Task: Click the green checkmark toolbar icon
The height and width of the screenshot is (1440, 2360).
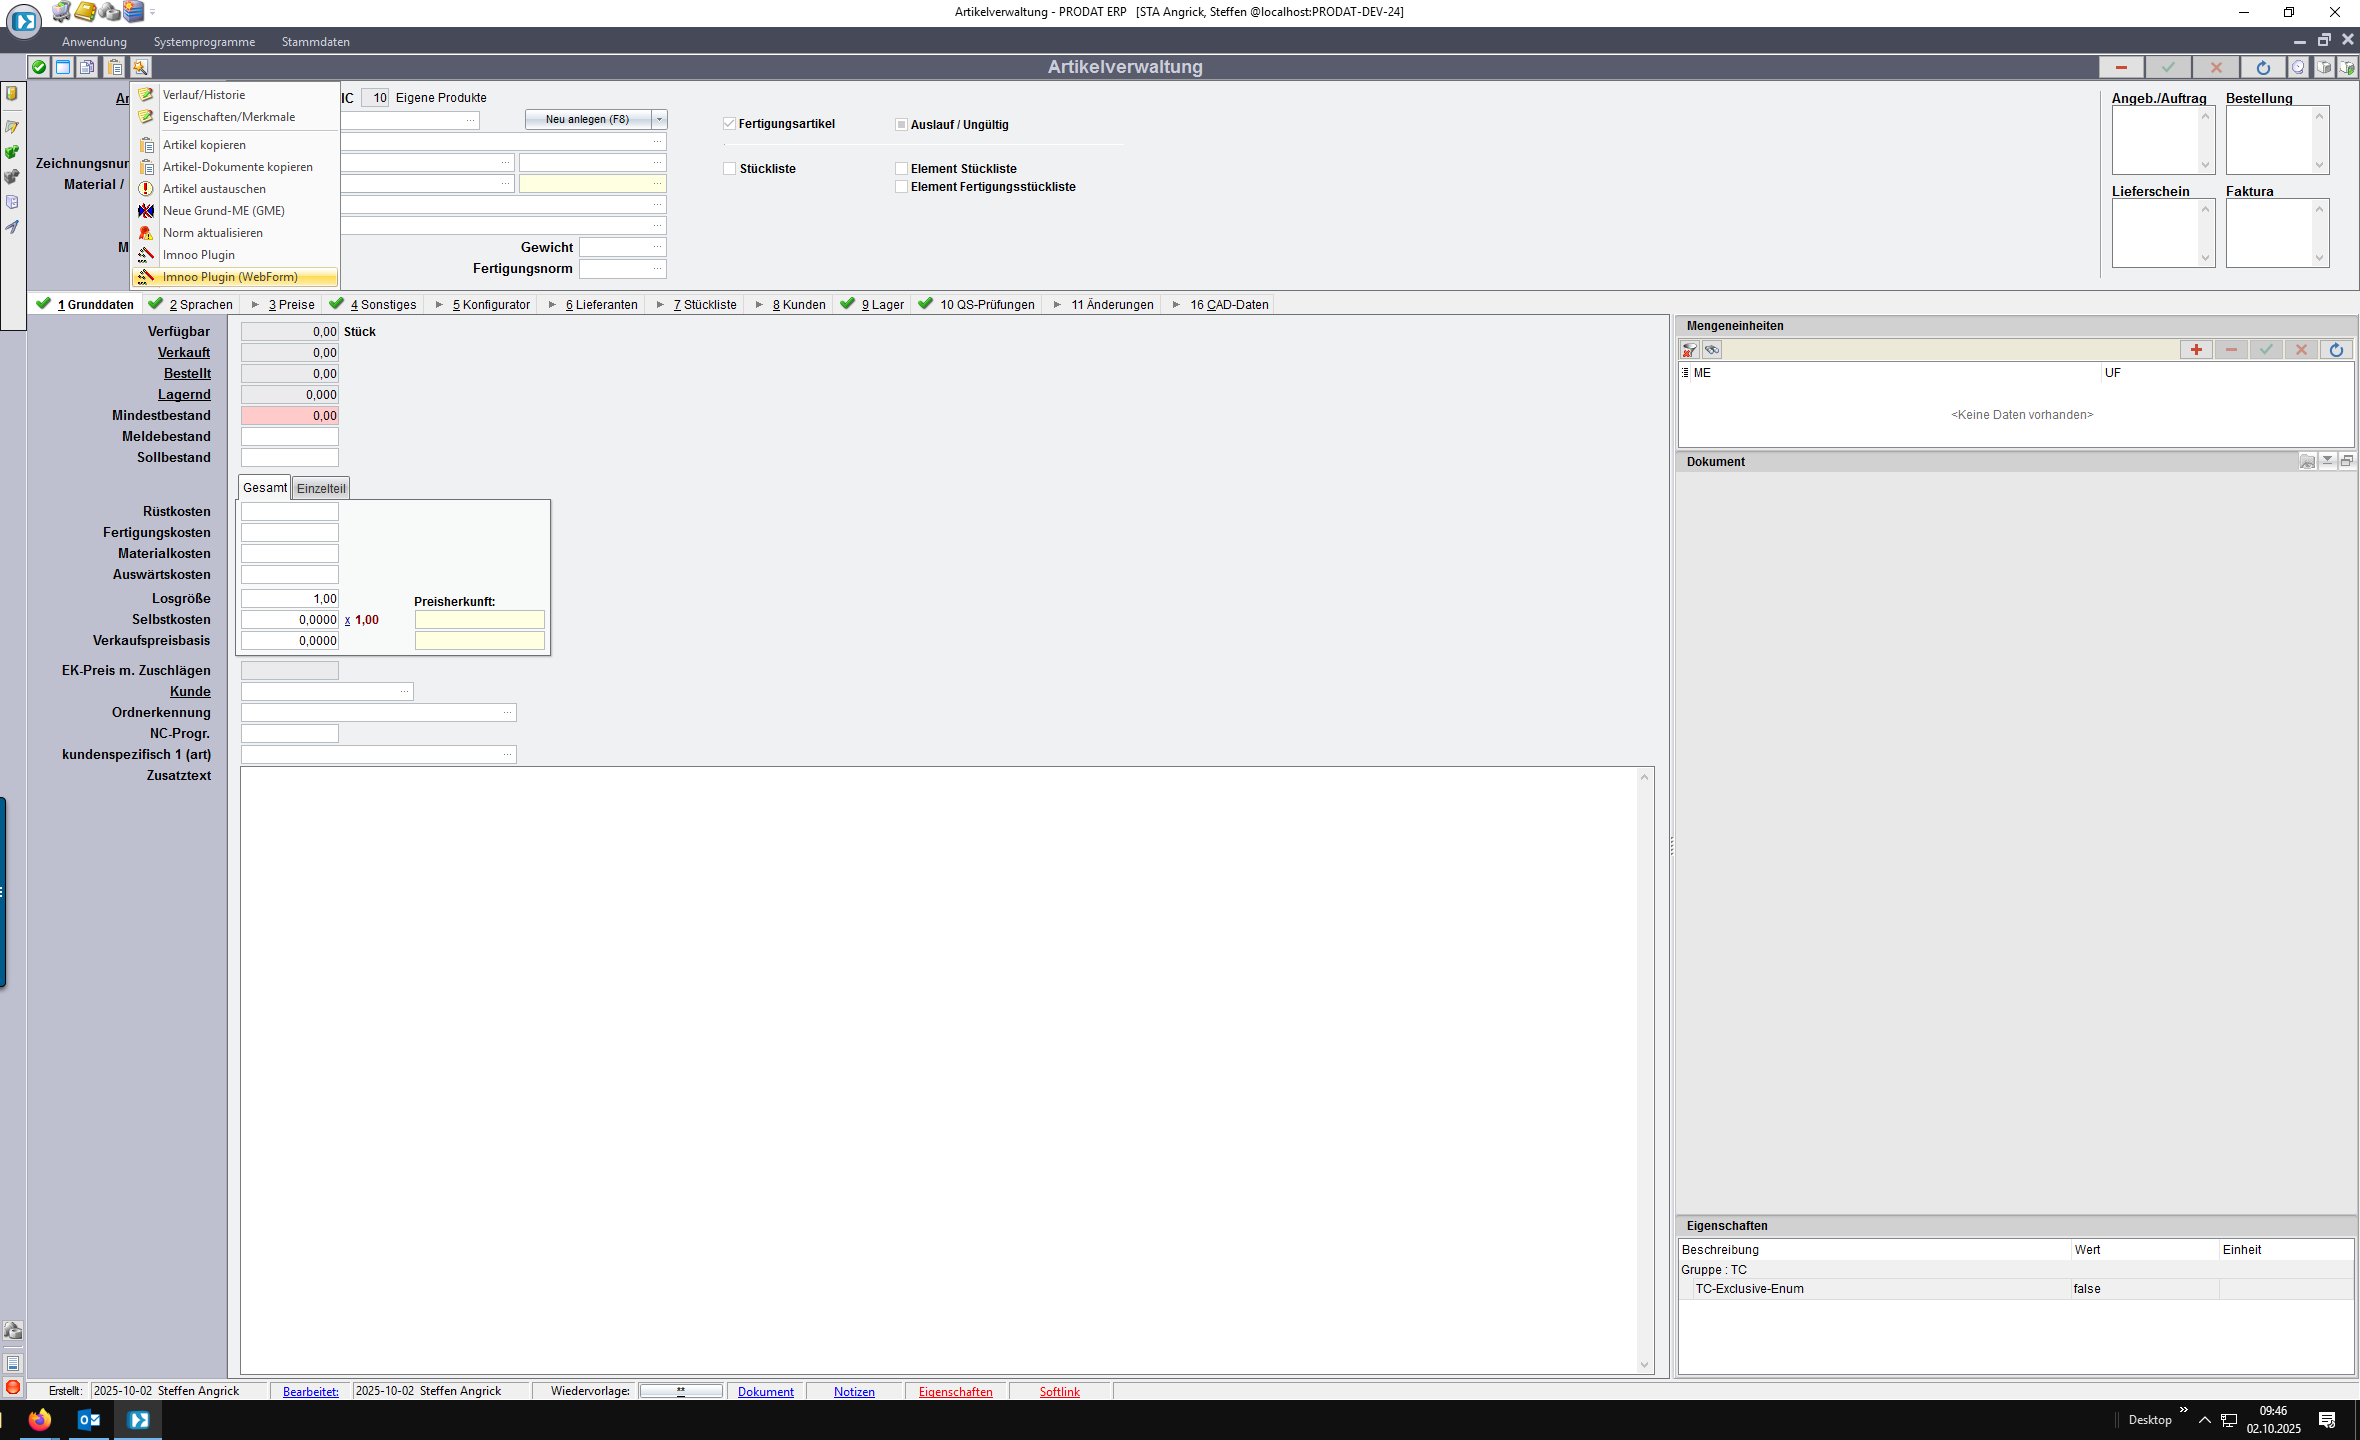Action: click(x=38, y=67)
